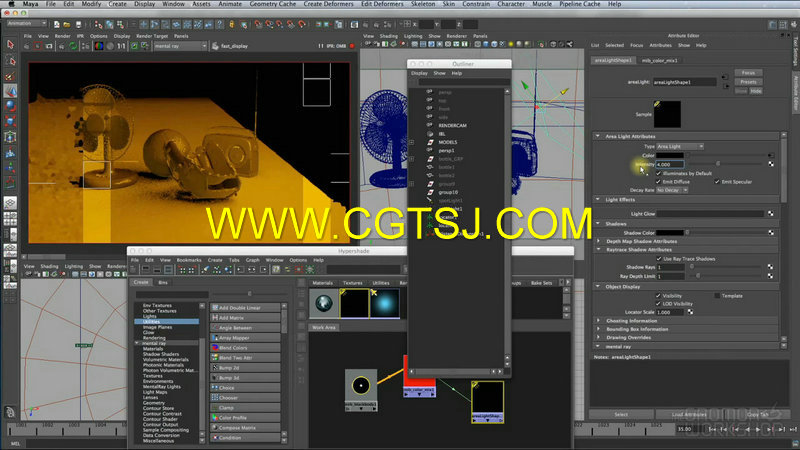Screen dimensions: 800x450
Task: Open the Animation menu set dropdown
Action: point(27,23)
